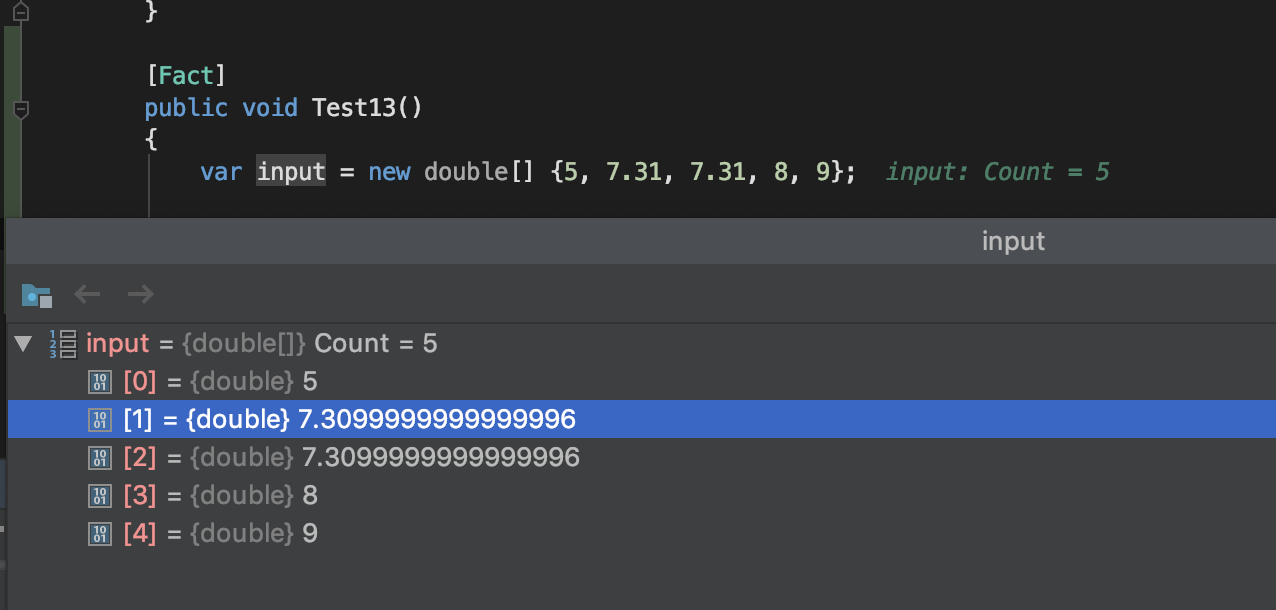Select array element [0] row

(x=300, y=381)
